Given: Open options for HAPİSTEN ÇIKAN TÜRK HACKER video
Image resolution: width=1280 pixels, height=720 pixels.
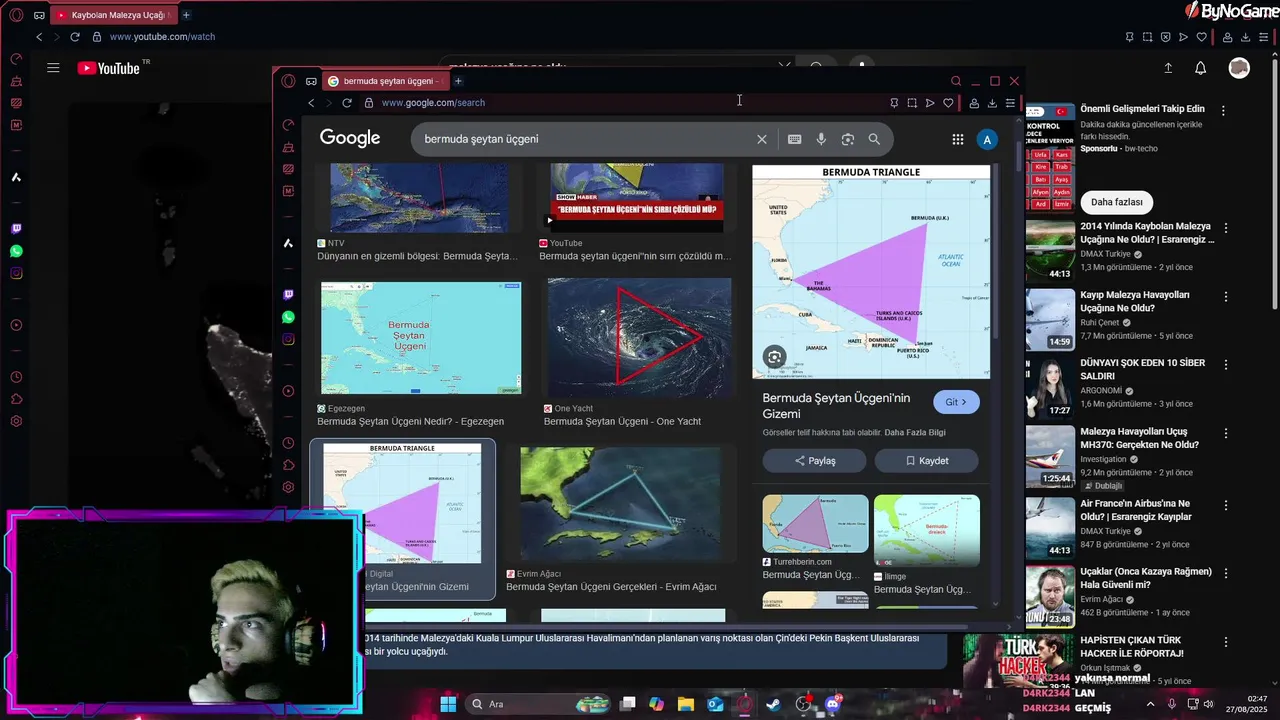Looking at the screenshot, I should (x=1225, y=641).
